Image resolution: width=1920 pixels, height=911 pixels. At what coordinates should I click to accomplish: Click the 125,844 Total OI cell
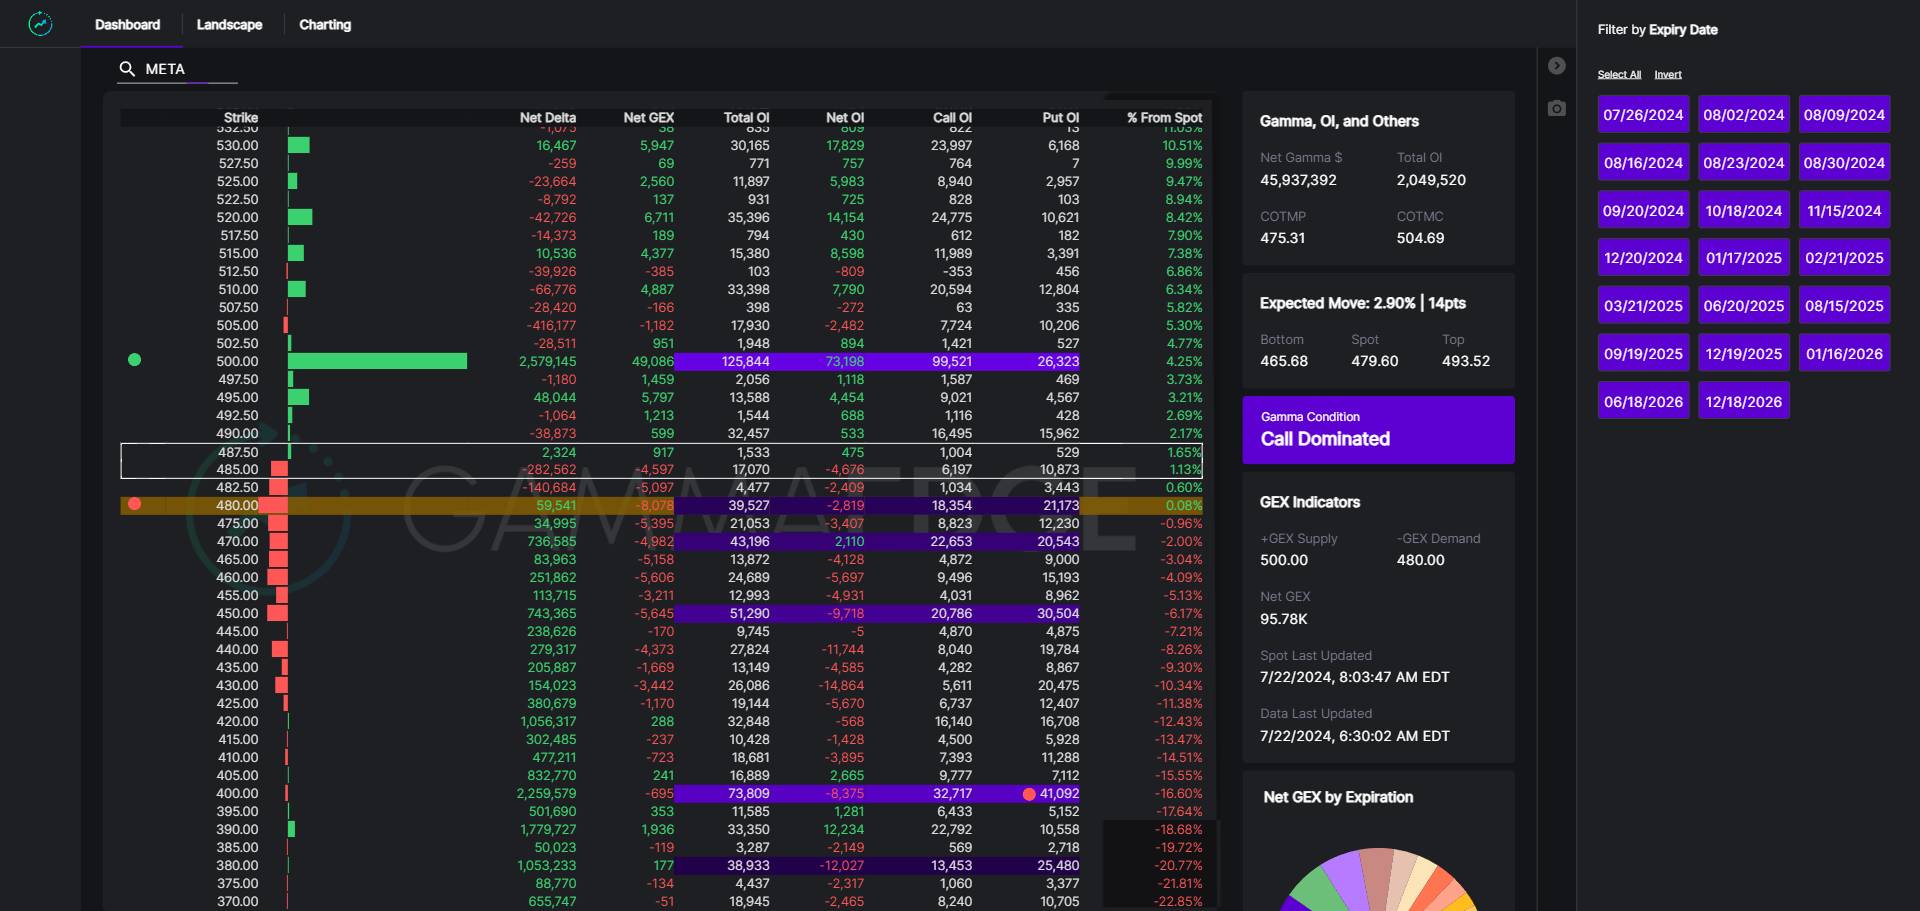click(x=745, y=361)
